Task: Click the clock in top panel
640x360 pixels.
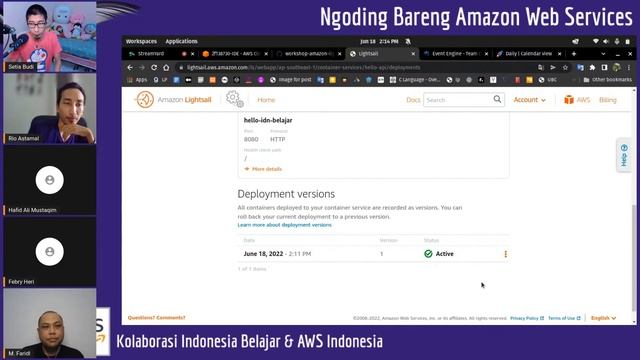Action: pyautogui.click(x=379, y=41)
